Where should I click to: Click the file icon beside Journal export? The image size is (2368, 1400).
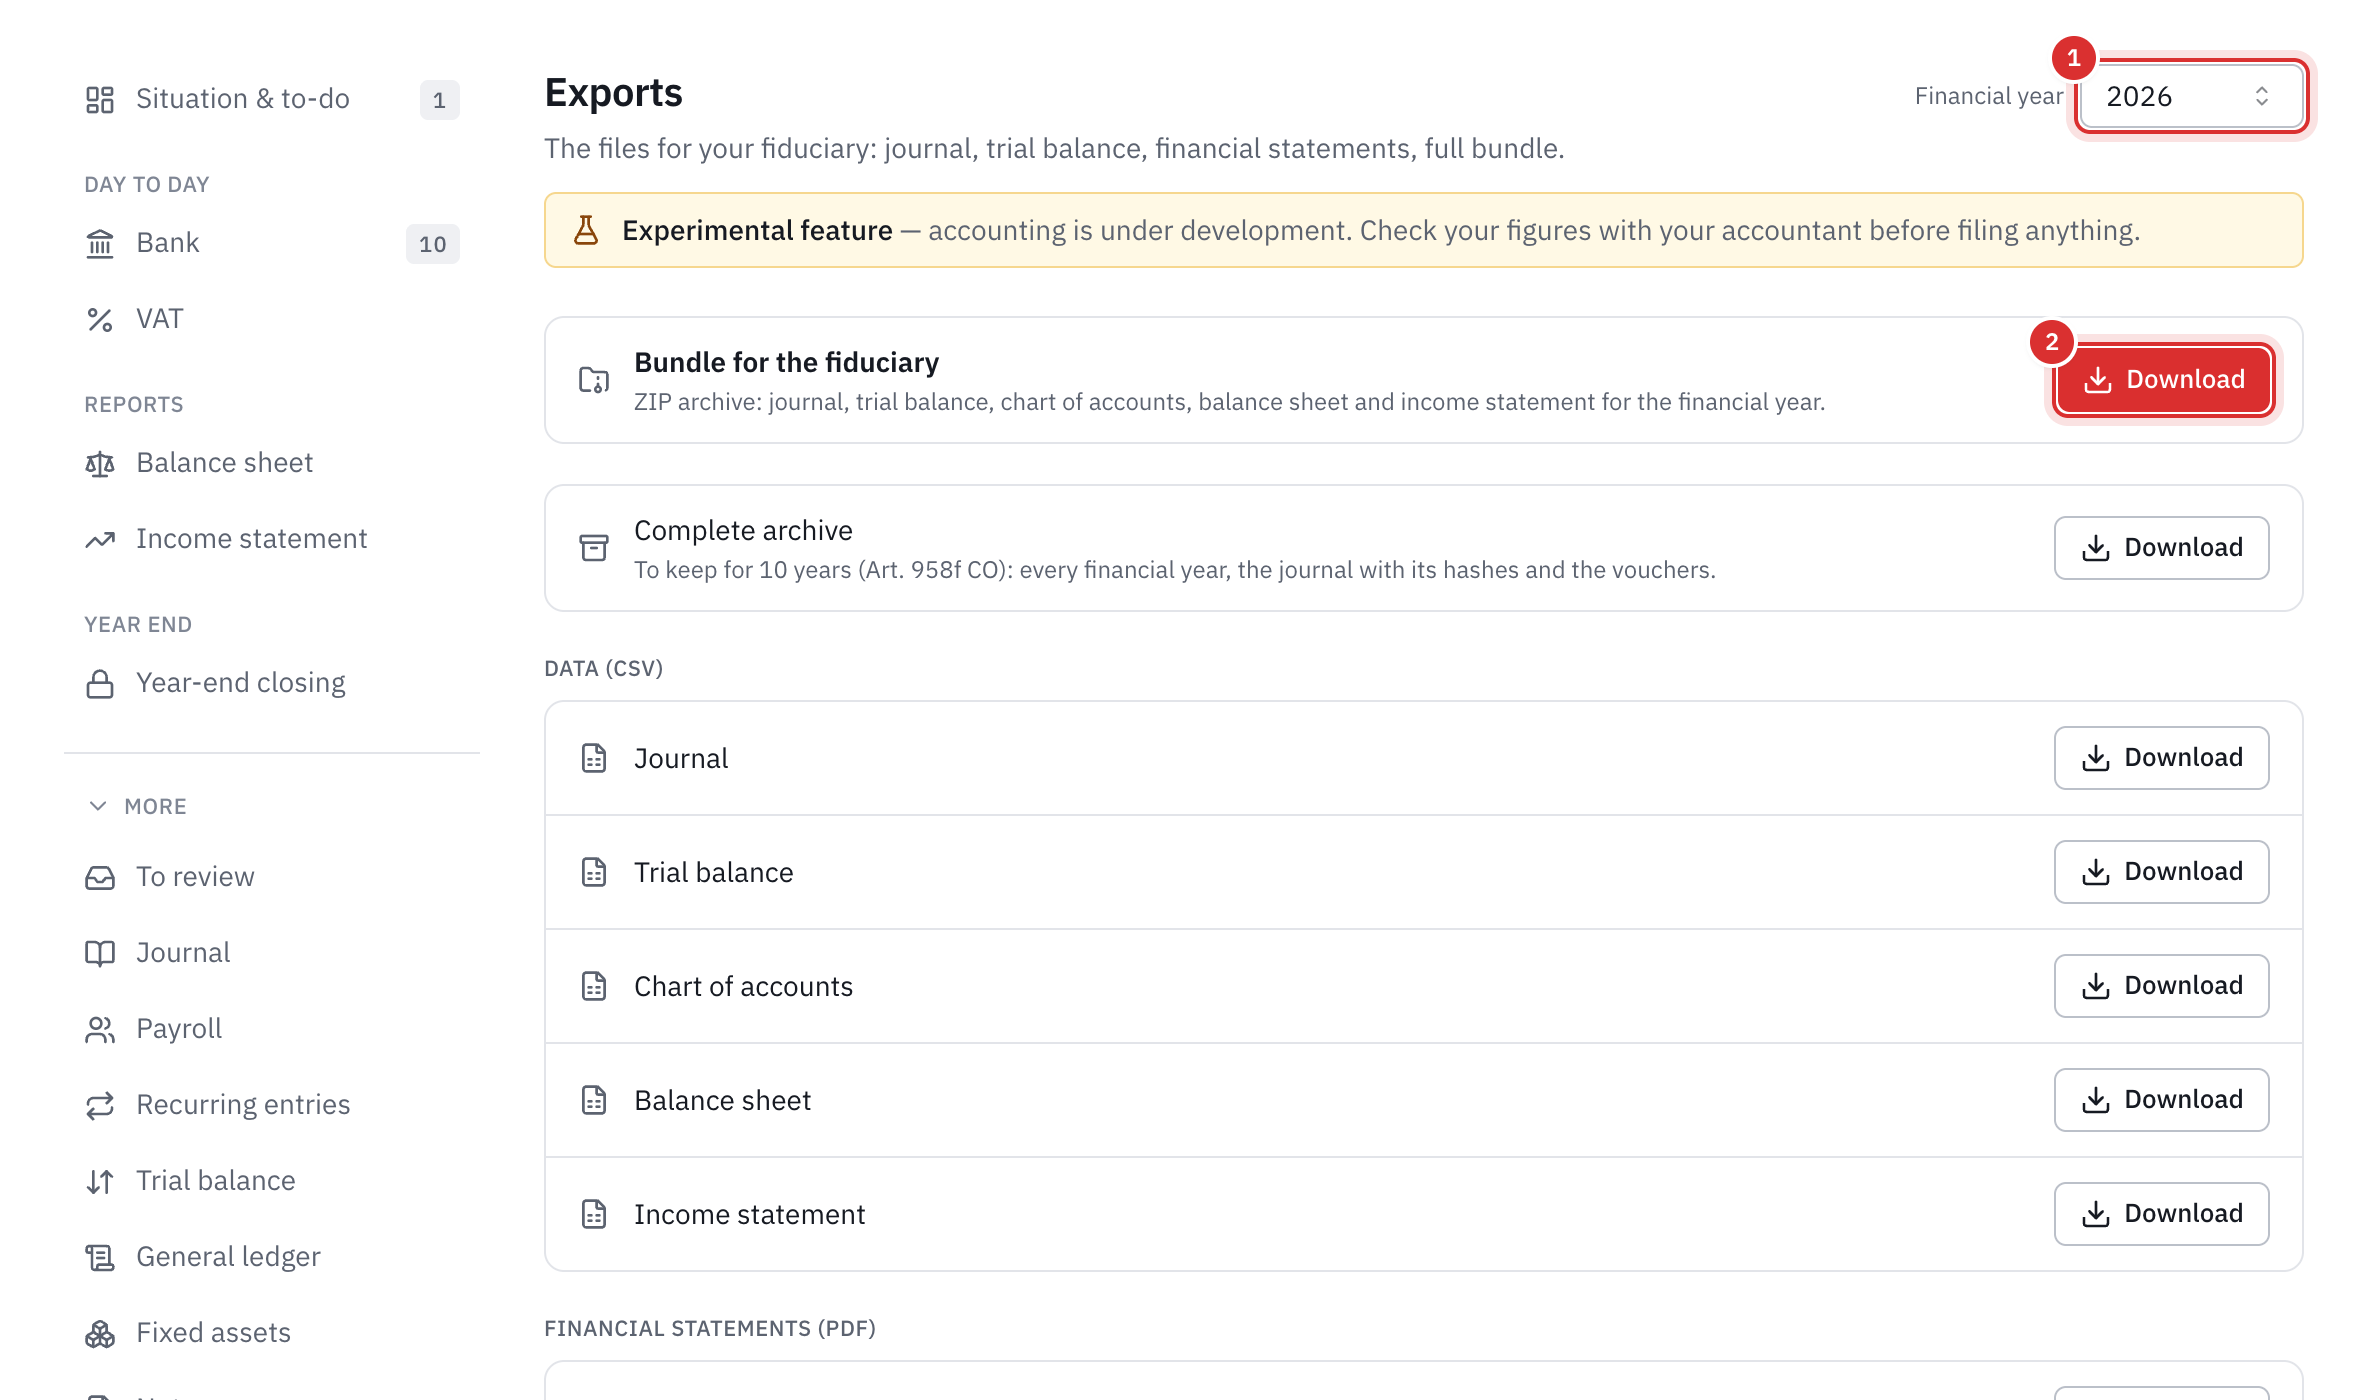(594, 758)
